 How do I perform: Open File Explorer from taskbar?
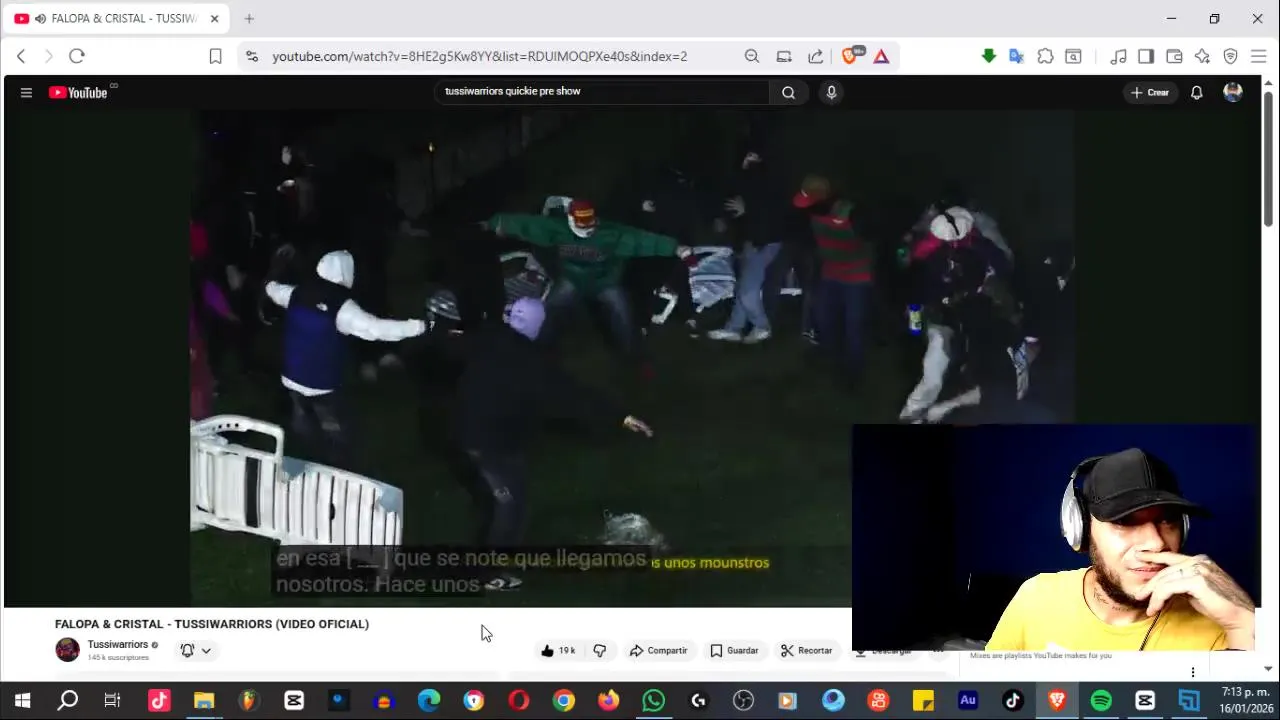point(204,701)
